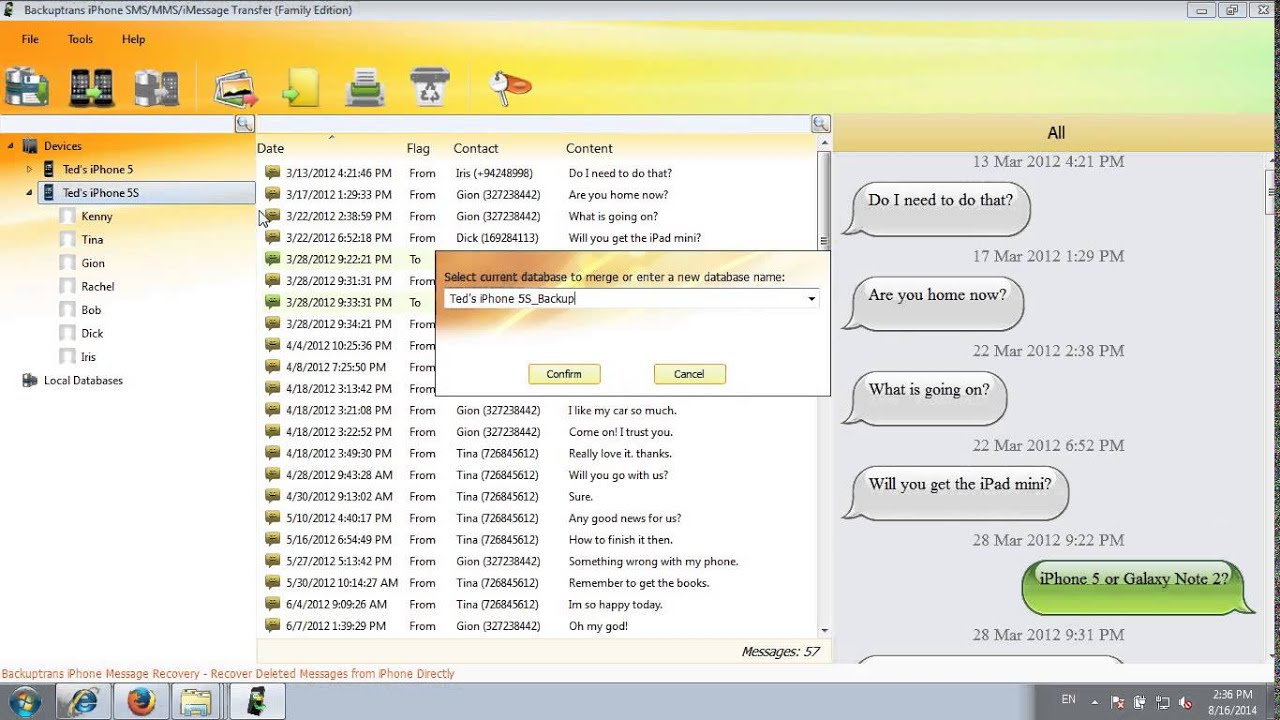Viewport: 1280px width, 720px height.
Task: Select the Ted's iPhone 5S tree item
Action: [146, 193]
